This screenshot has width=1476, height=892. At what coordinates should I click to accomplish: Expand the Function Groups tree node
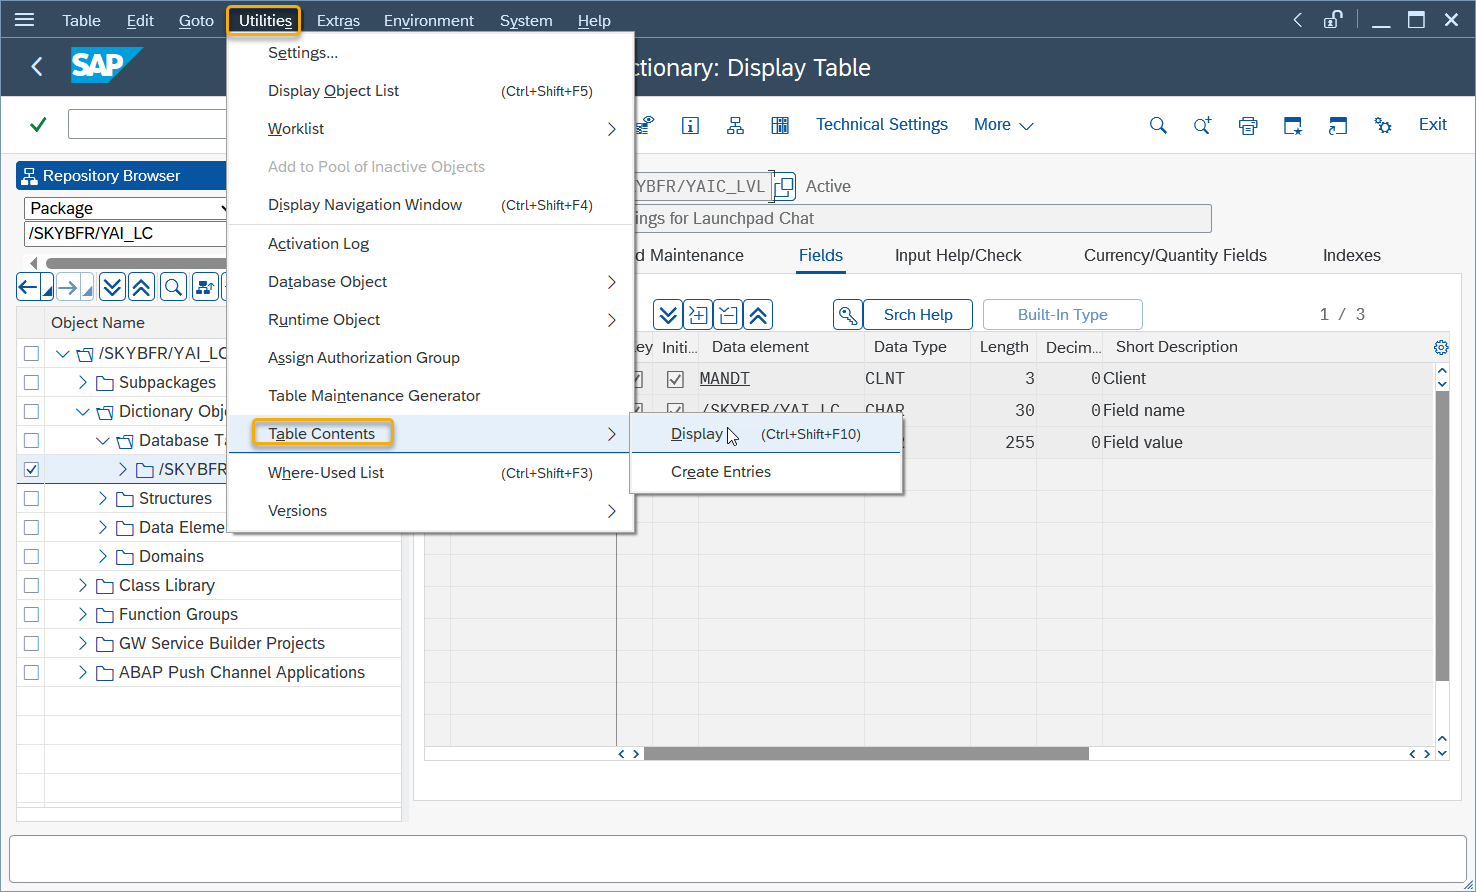click(x=83, y=614)
